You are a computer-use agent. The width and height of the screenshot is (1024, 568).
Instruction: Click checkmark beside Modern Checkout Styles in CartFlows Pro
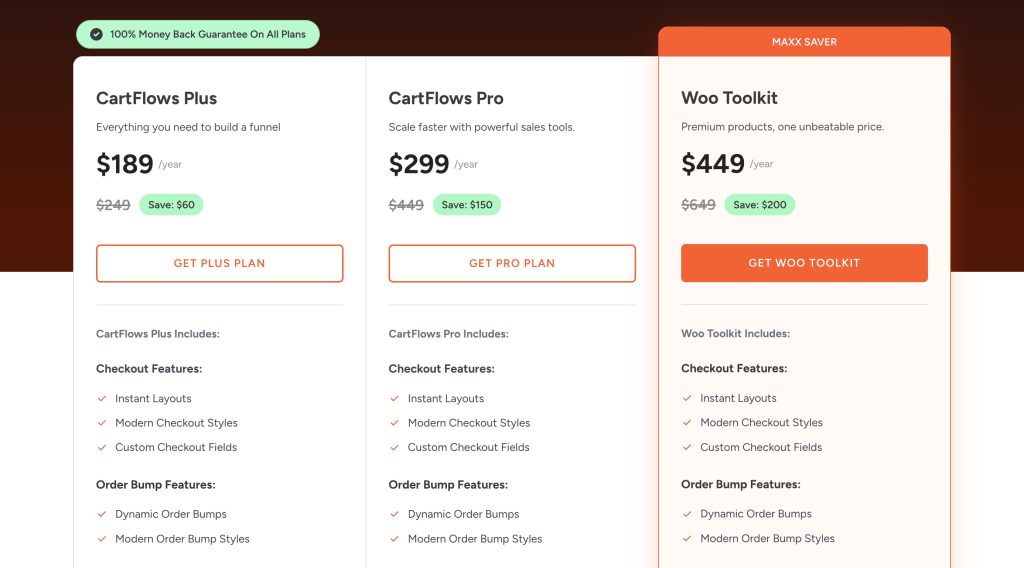(394, 423)
